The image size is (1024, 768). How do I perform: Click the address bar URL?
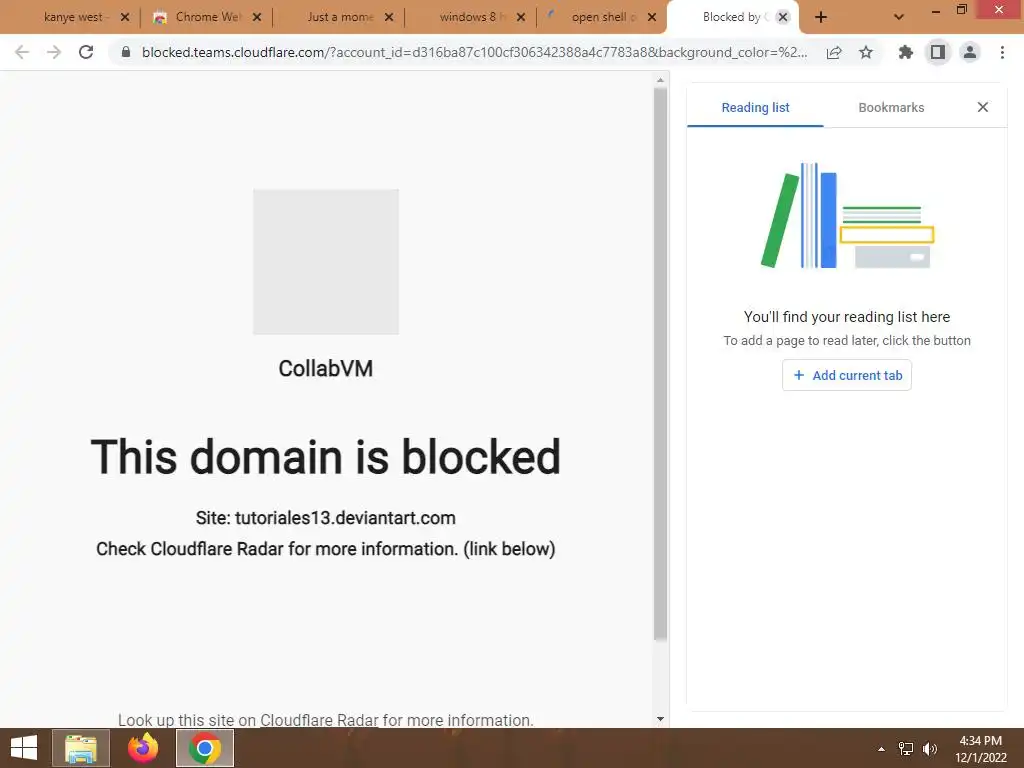[474, 52]
